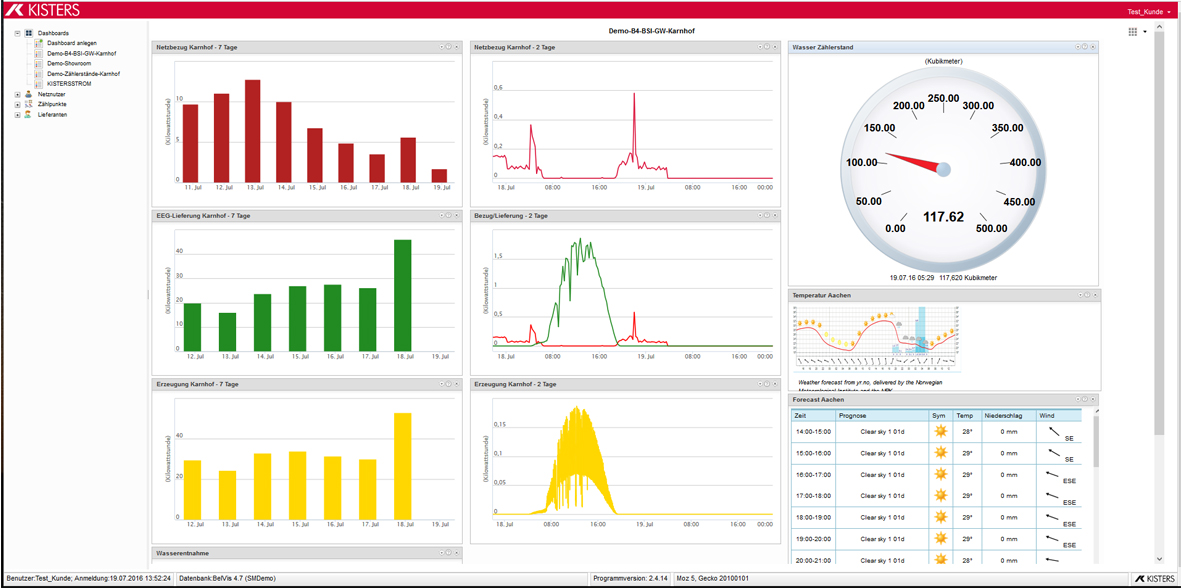Open the KISTERSSTROM dashboard entry
Screen dimensions: 1181x588
[69, 84]
